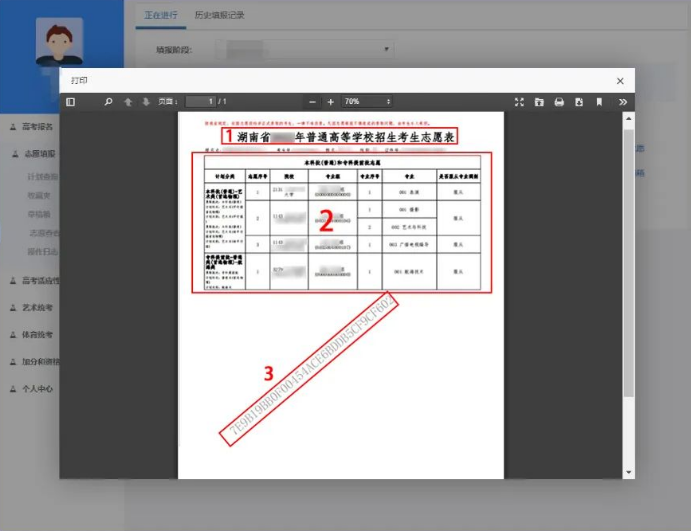Click the scroll down arrow of the viewer
The image size is (691, 531).
(628, 472)
